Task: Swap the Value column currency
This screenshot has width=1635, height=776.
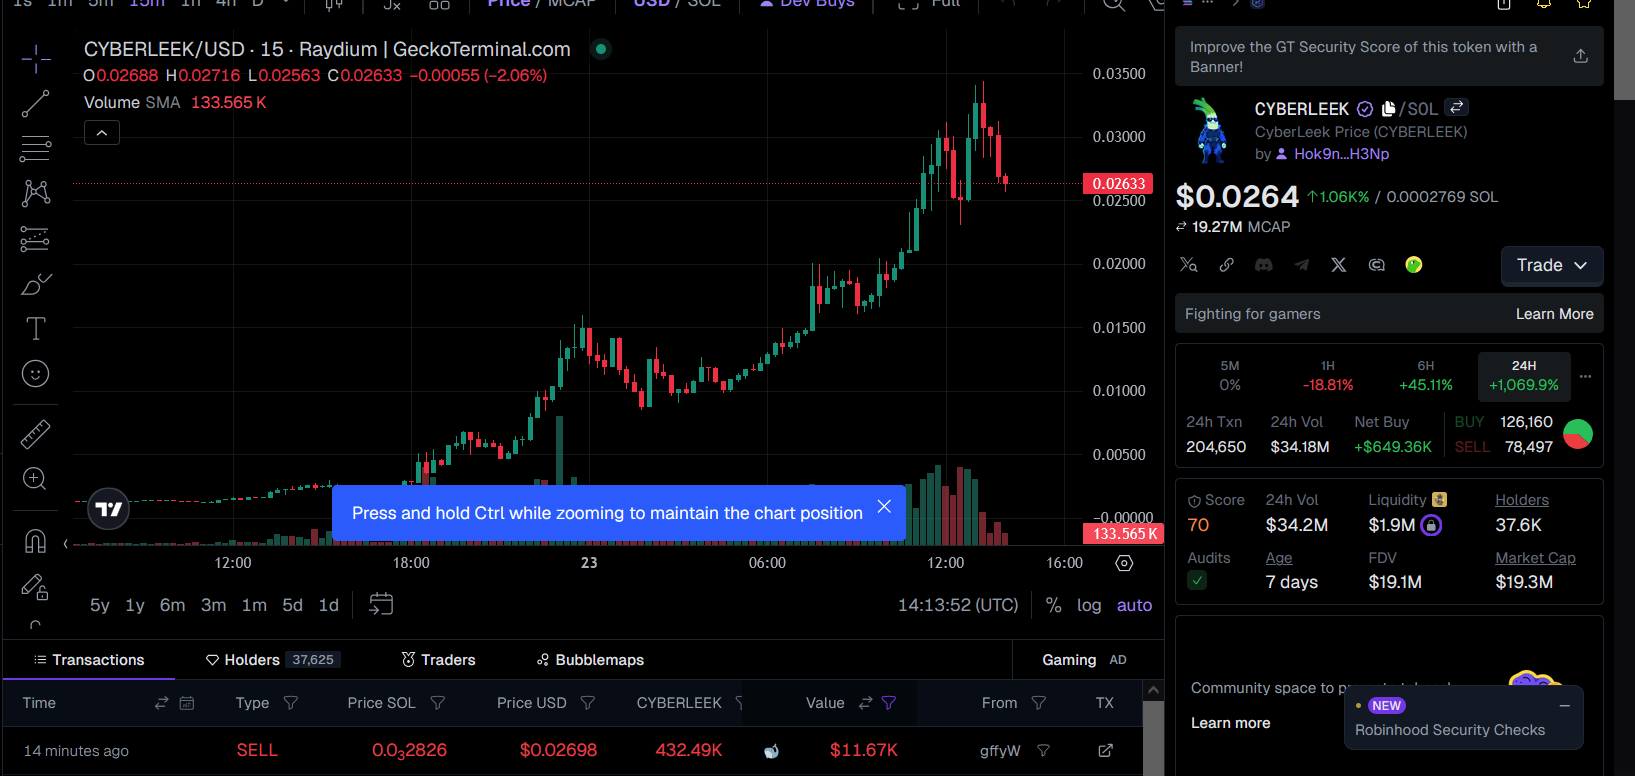Action: 866,703
